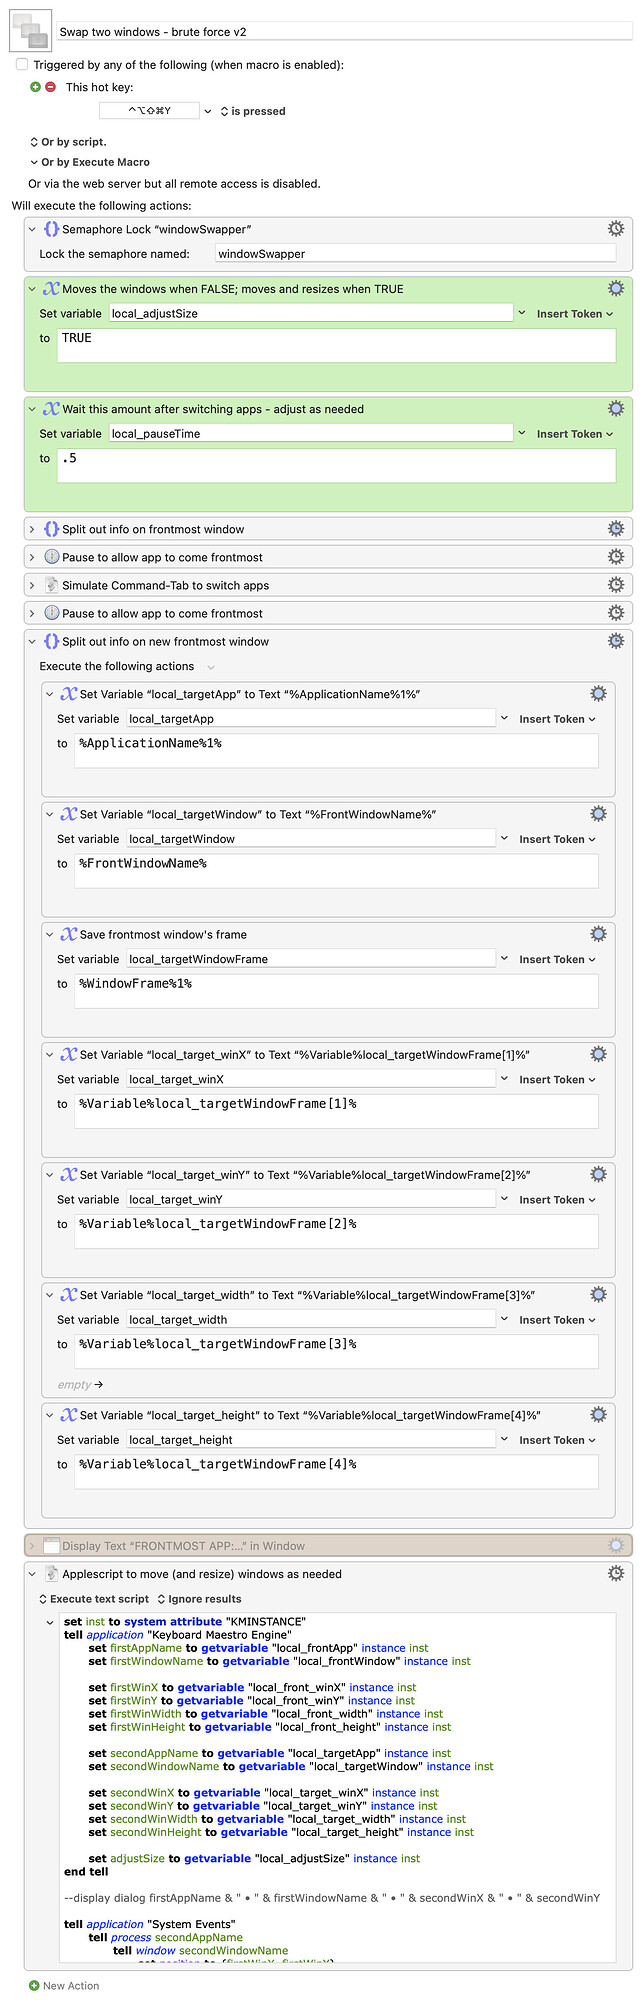Viewport: 642px width, 2000px height.
Task: Click Insert Token for local_adjustSize action
Action: (575, 314)
